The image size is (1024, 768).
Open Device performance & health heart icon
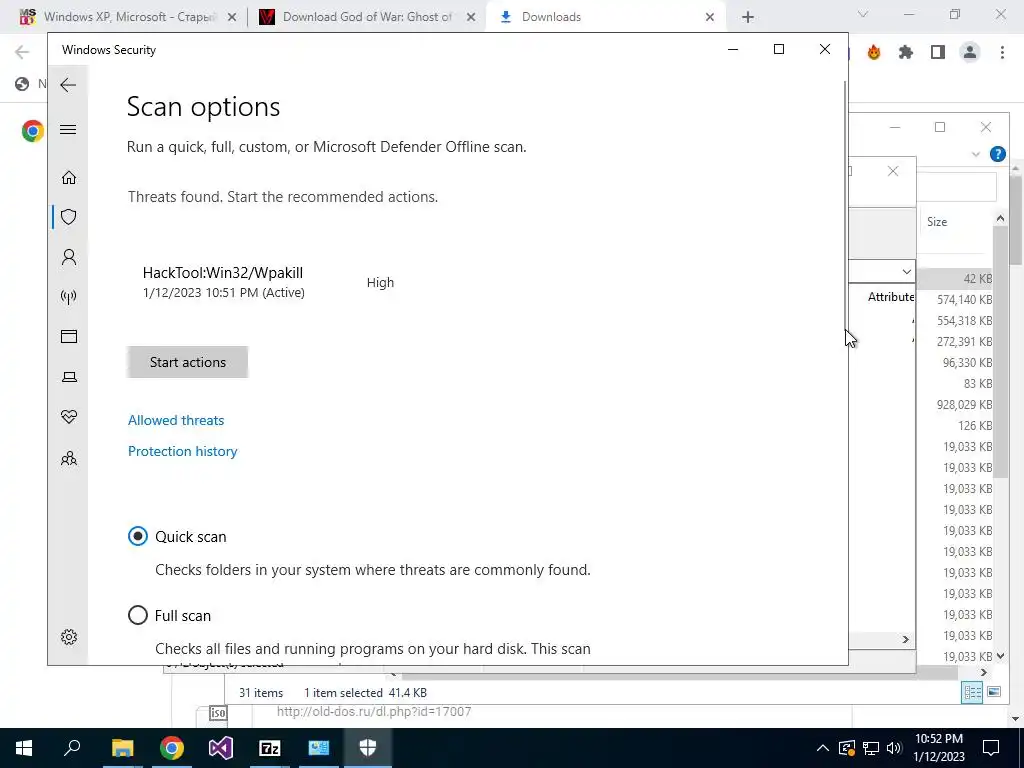tap(69, 417)
